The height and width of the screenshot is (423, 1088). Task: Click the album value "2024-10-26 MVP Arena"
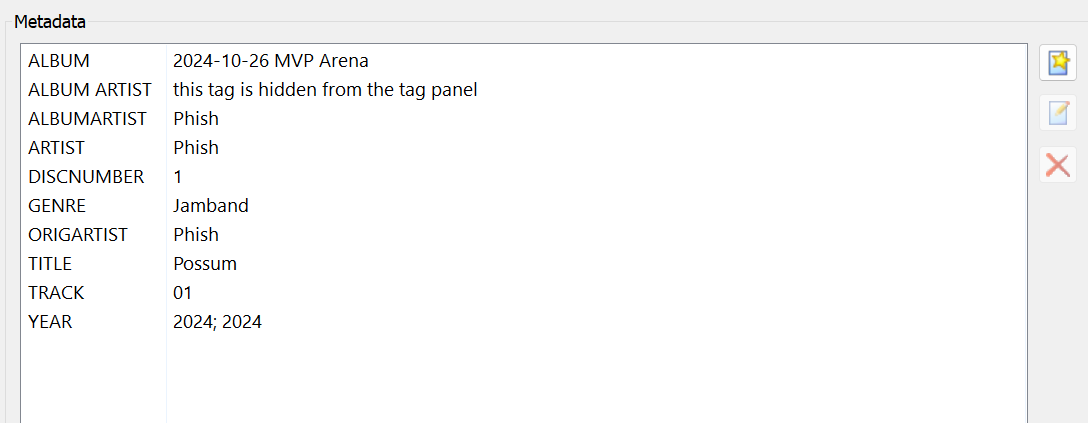[x=270, y=61]
